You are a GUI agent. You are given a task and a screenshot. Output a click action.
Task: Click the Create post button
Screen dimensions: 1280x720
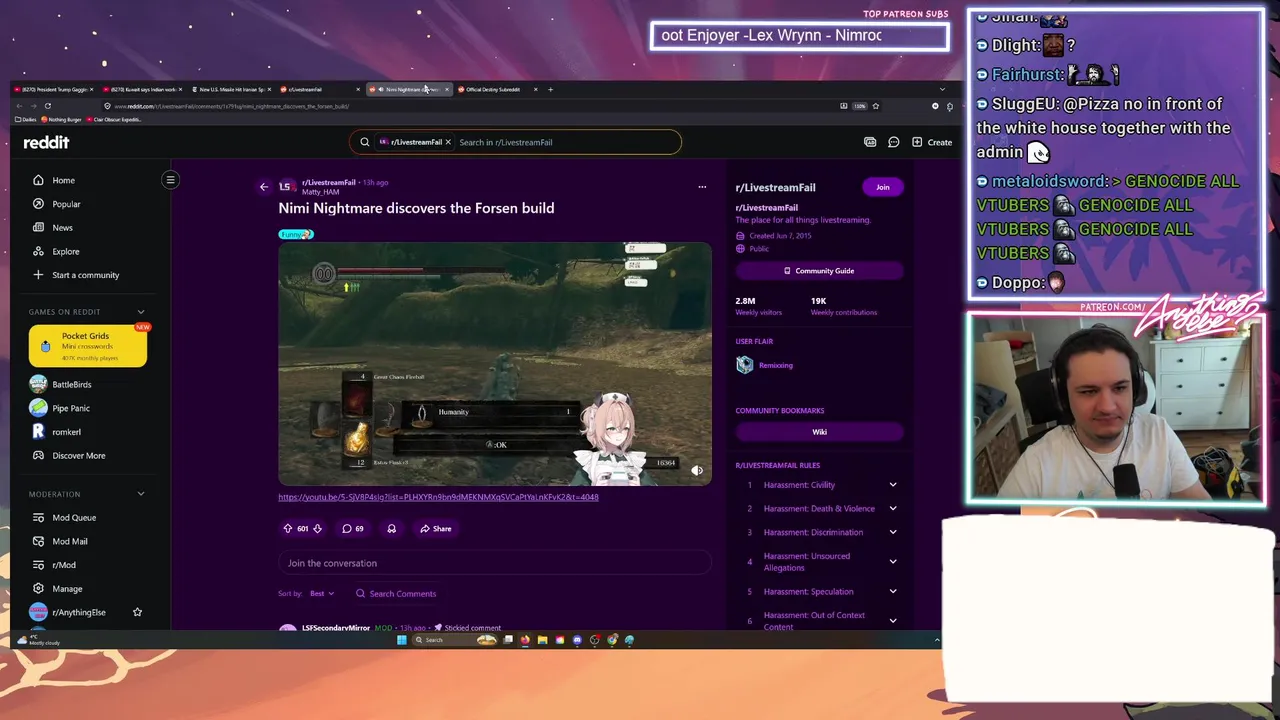click(x=932, y=142)
